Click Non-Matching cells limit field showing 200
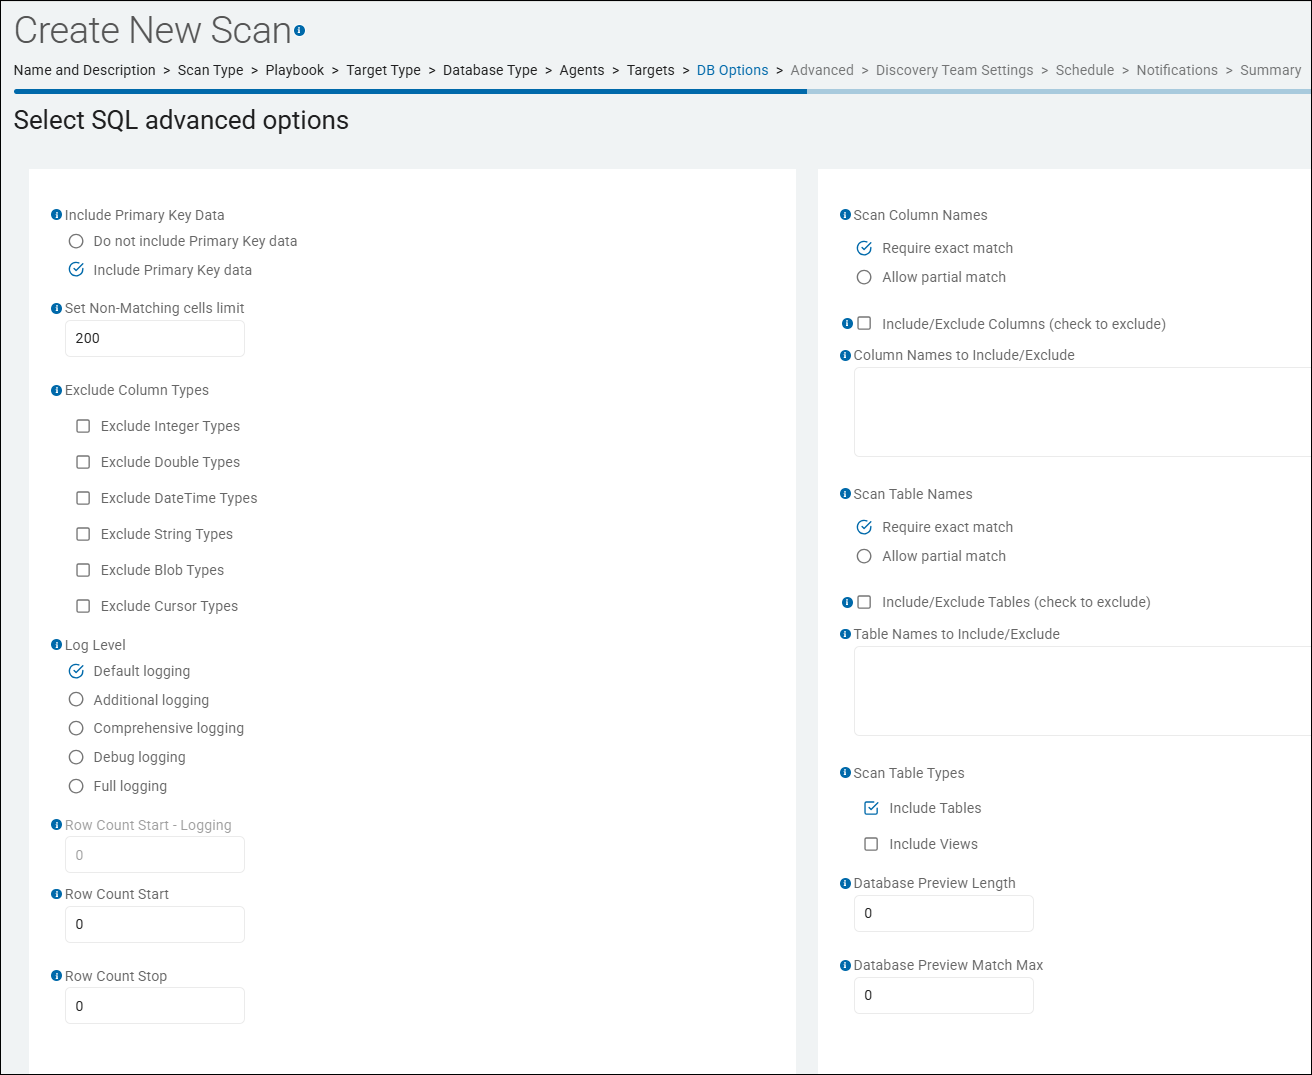The width and height of the screenshot is (1312, 1075). pyautogui.click(x=155, y=338)
